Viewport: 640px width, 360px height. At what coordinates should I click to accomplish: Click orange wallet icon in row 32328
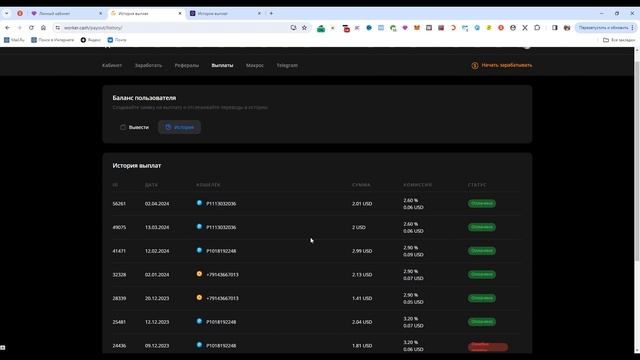(199, 274)
